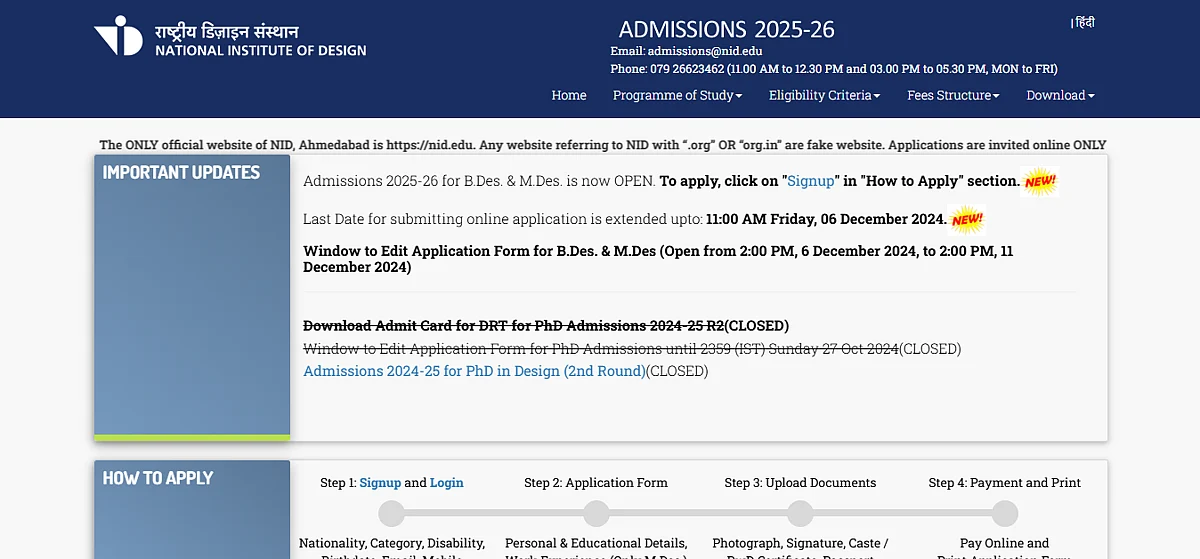
Task: Open Admissions 2024-25 PhD 2nd Round link
Action: [474, 371]
